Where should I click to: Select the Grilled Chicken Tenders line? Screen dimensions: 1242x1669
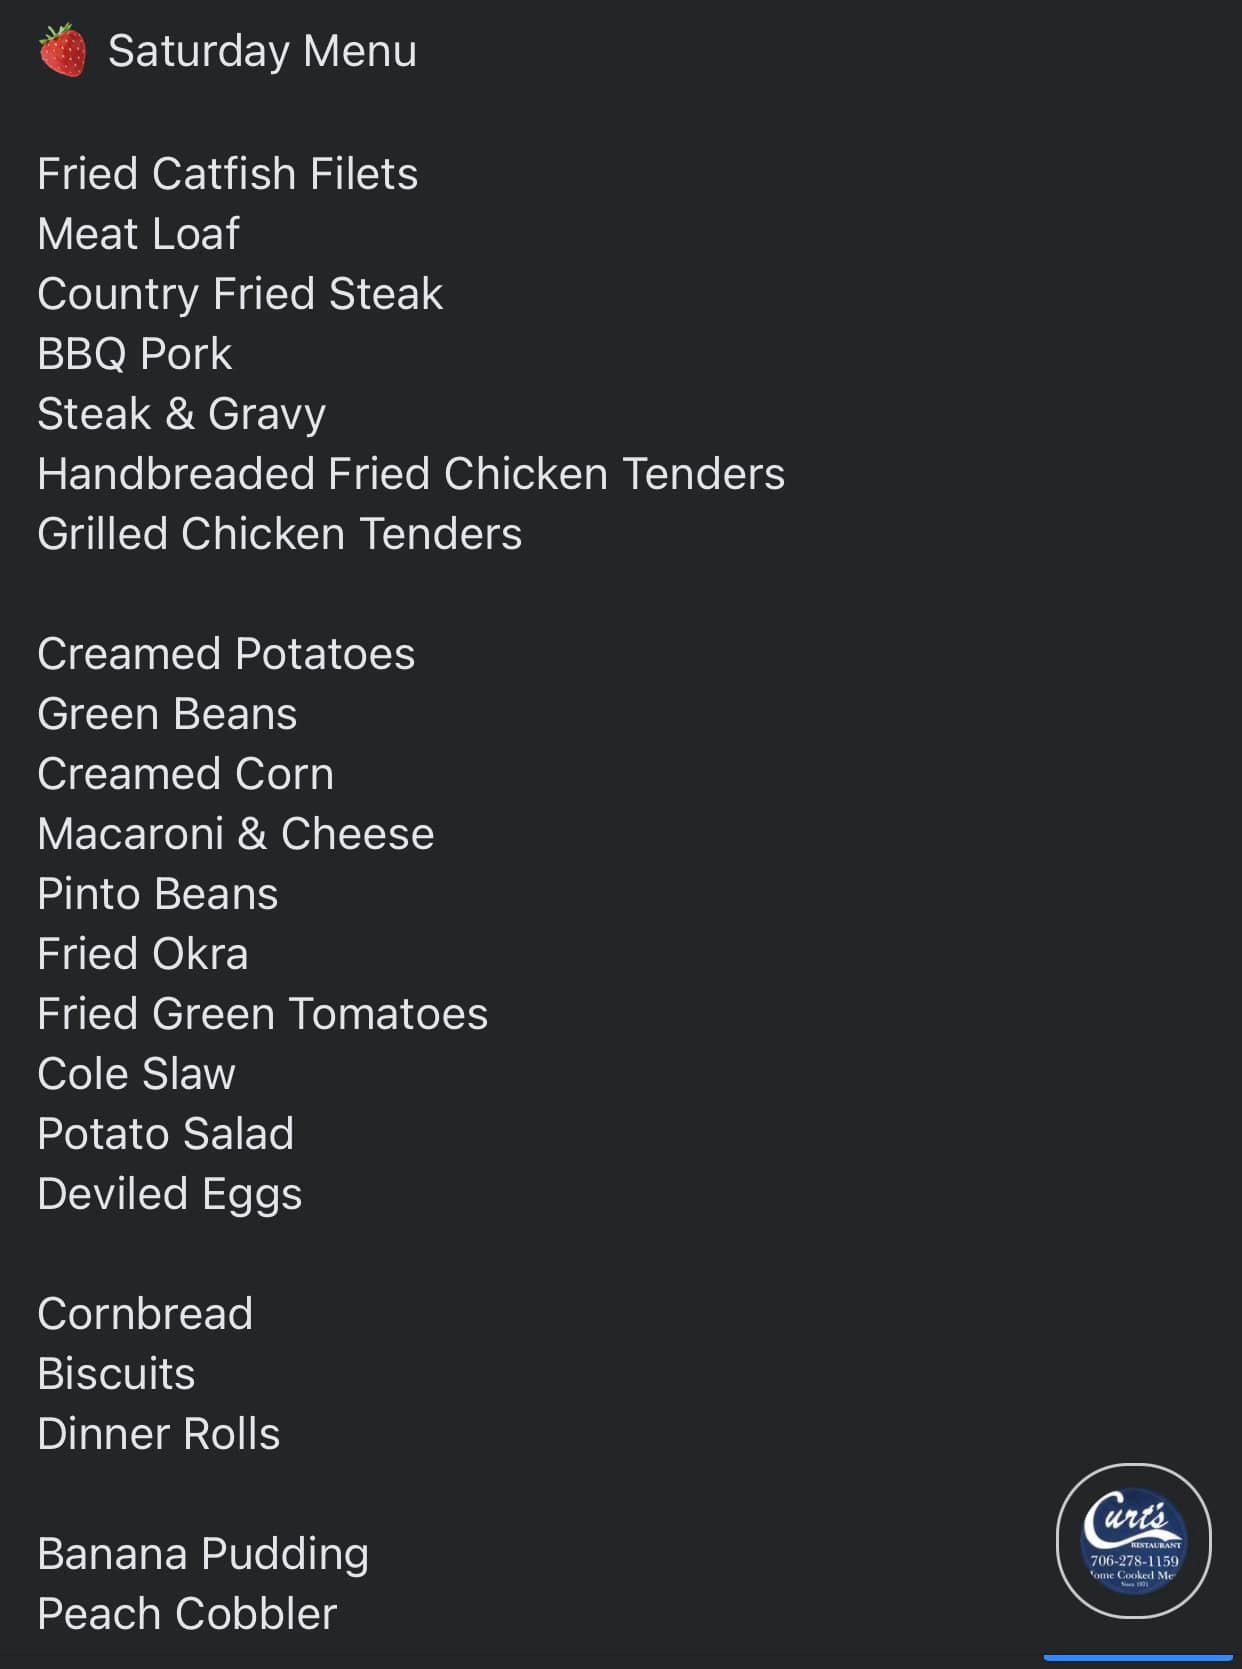coord(279,534)
